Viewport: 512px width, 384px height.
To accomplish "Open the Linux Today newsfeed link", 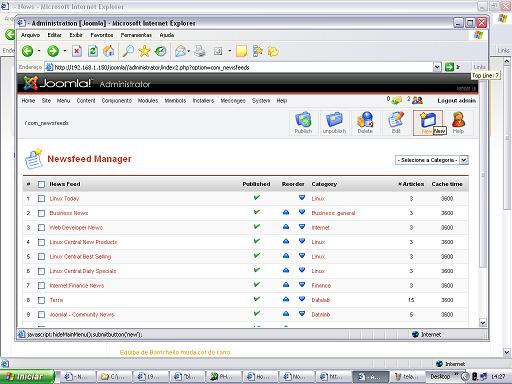I will 64,198.
